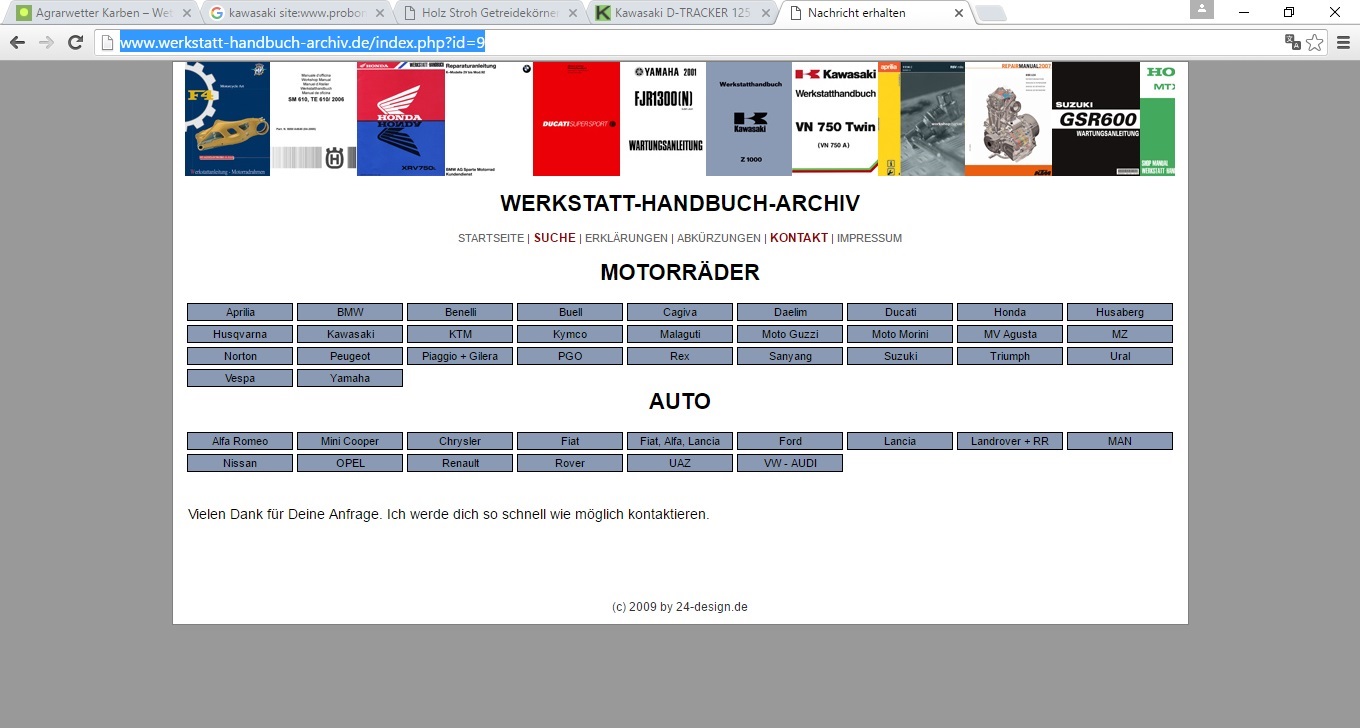The width and height of the screenshot is (1360, 728).
Task: Click the Suzuki GSR600 manual cover
Action: point(1096,119)
